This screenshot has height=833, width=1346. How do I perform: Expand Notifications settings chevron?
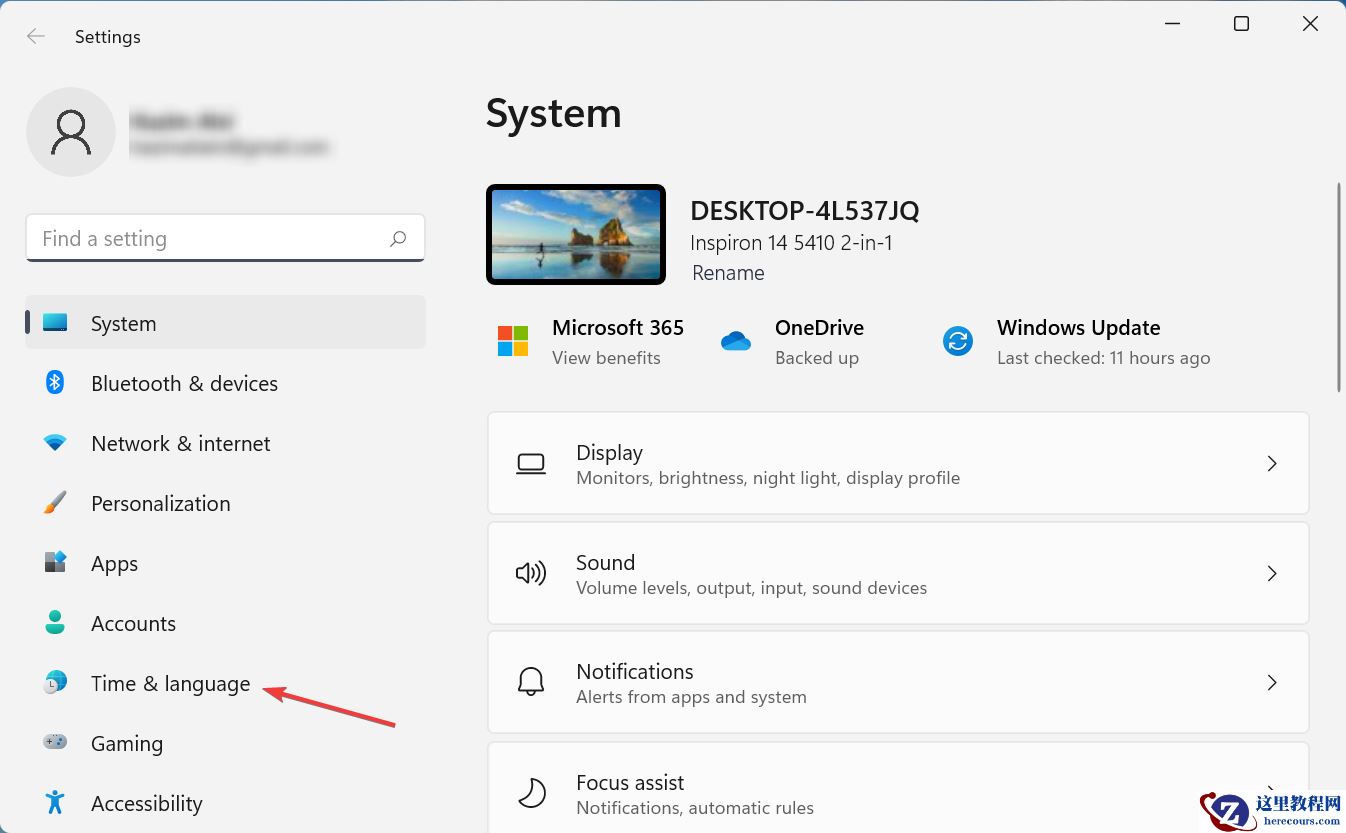click(x=1272, y=683)
